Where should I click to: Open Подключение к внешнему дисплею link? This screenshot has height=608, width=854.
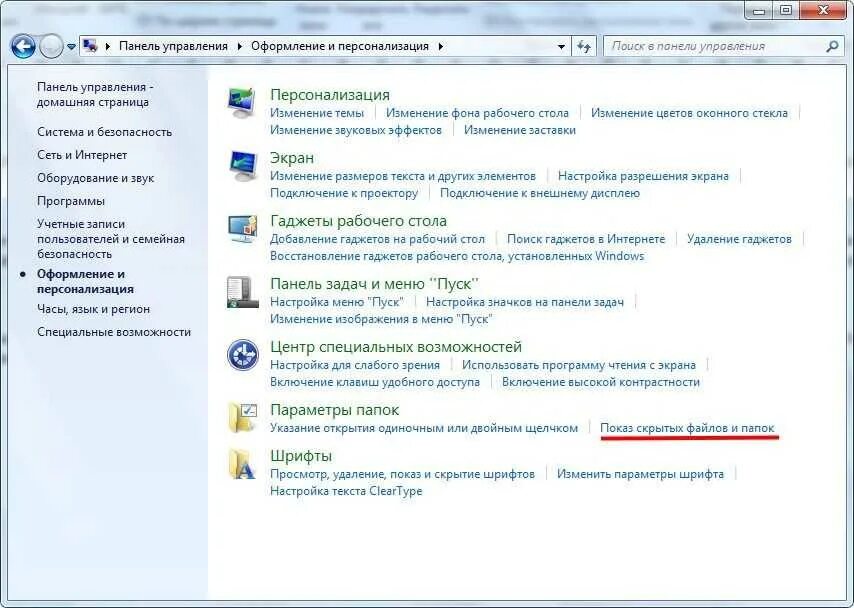coord(540,193)
